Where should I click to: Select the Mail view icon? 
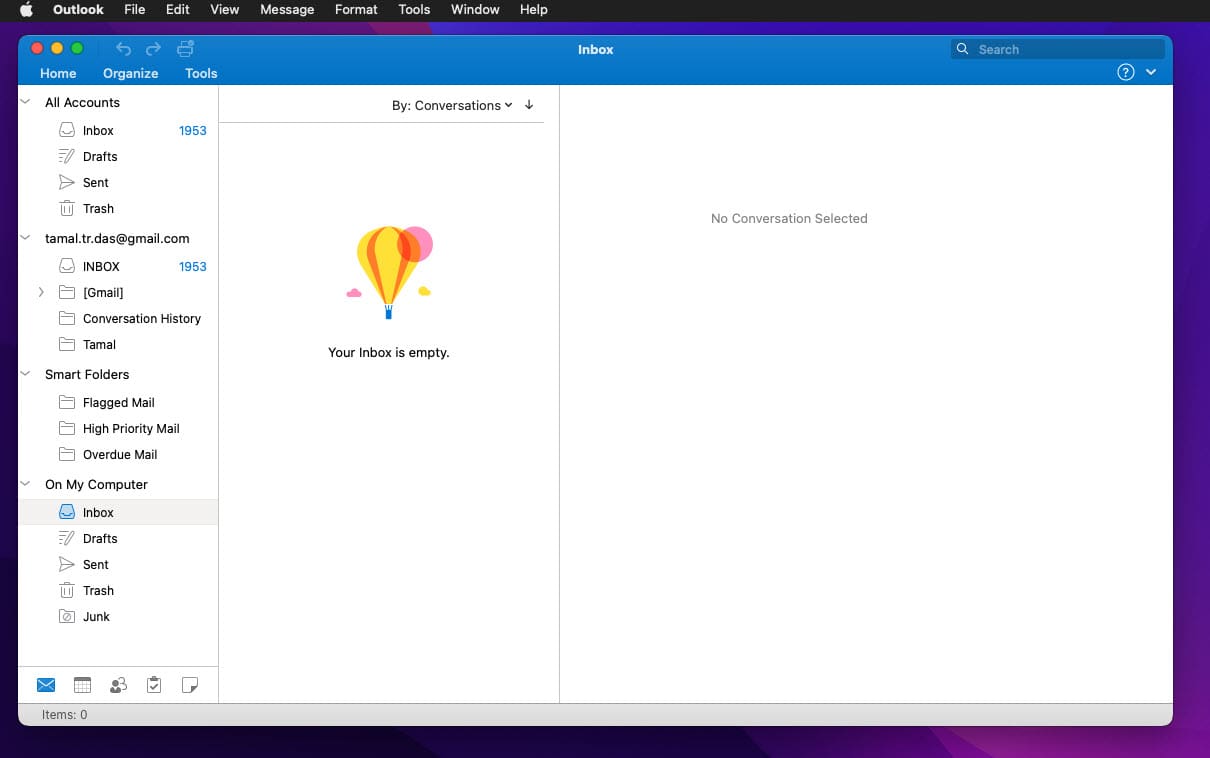coord(46,684)
